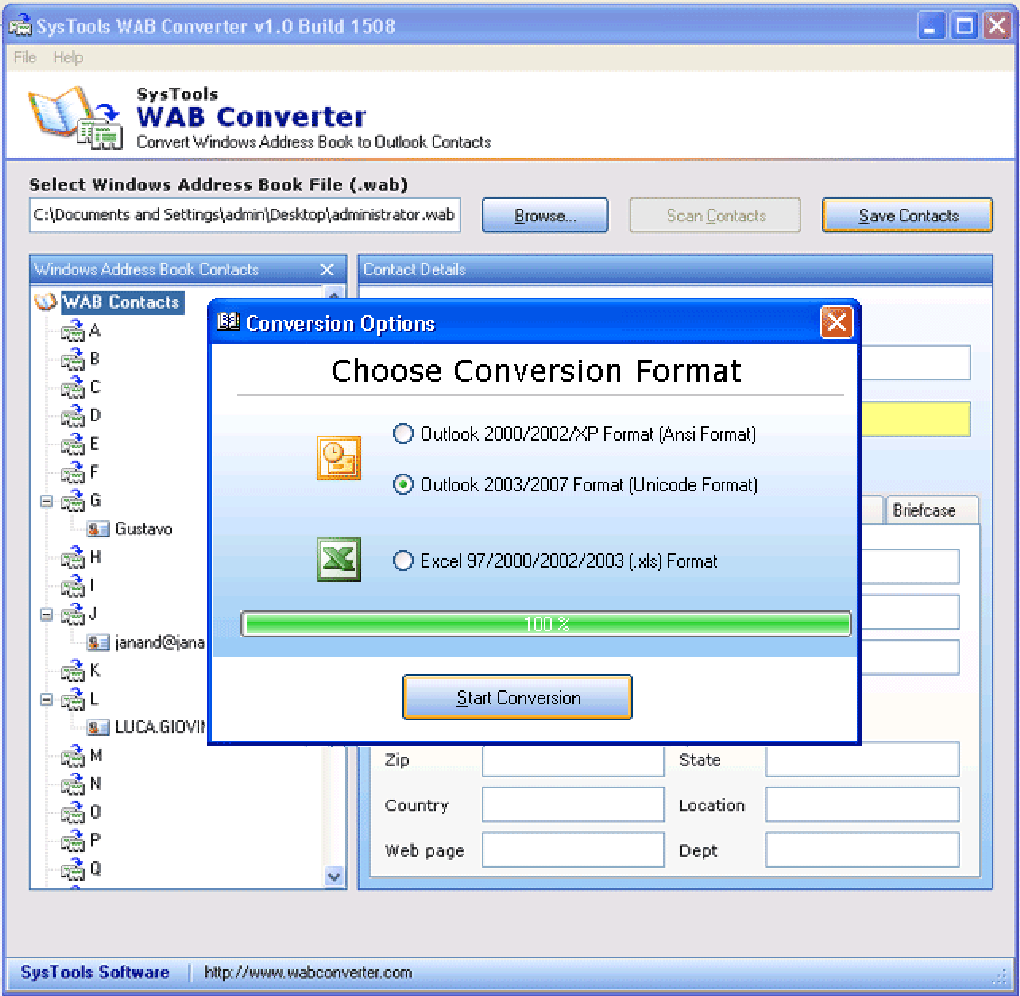Click the folder icon for letter E
The image size is (1020, 996).
tap(73, 444)
